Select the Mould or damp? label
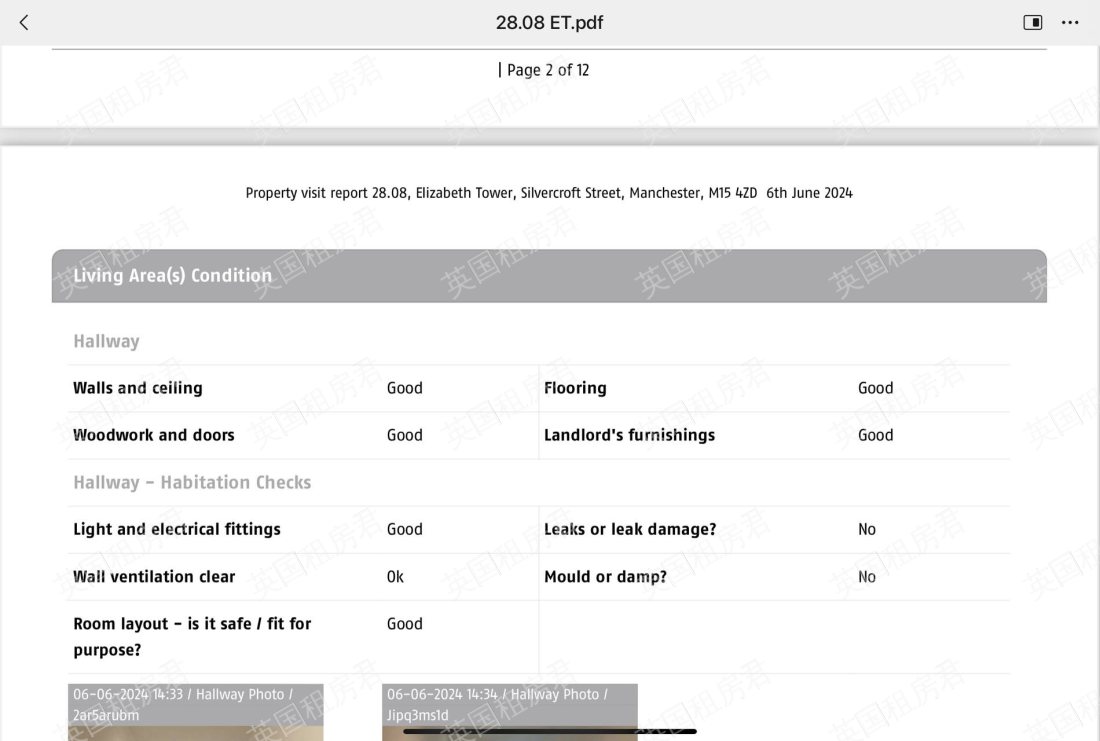 tap(605, 576)
